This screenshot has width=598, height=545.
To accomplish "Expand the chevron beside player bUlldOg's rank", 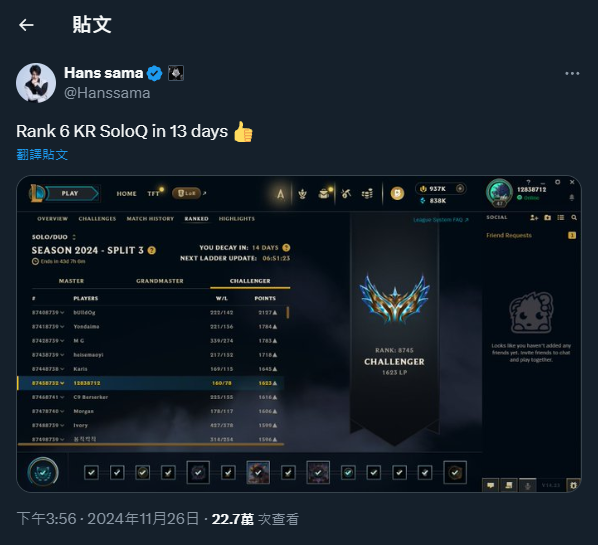I will point(62,313).
